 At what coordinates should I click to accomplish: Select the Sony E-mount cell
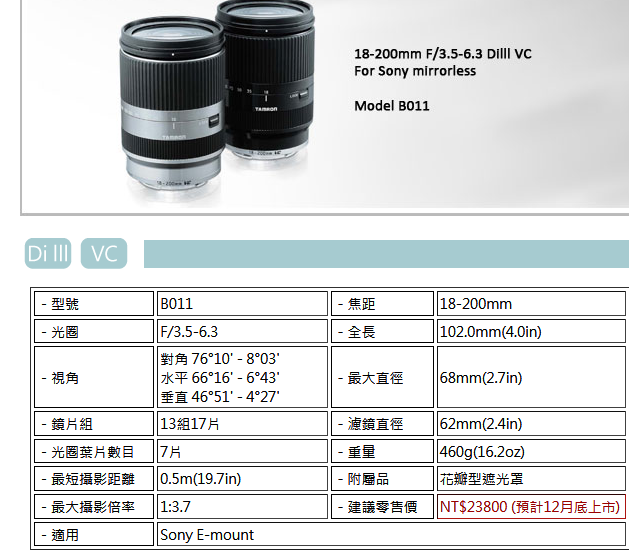tap(391, 534)
